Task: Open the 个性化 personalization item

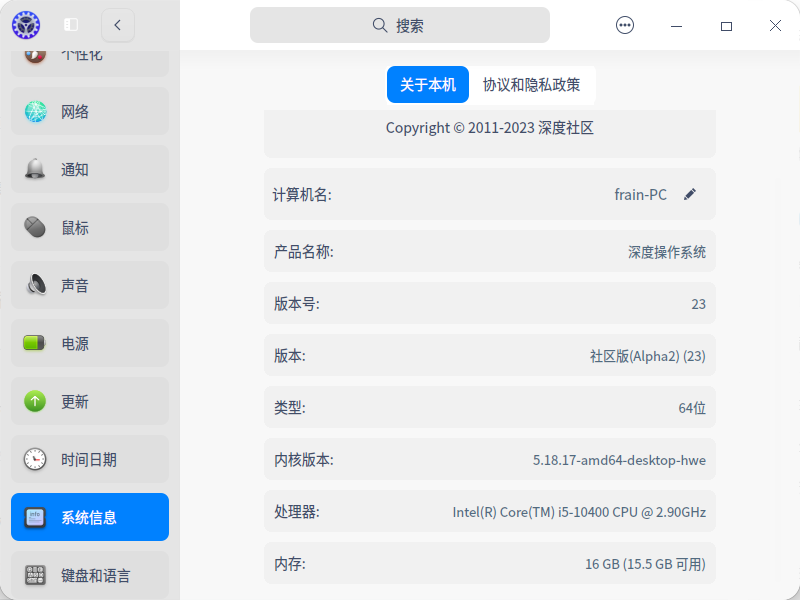Action: (90, 62)
